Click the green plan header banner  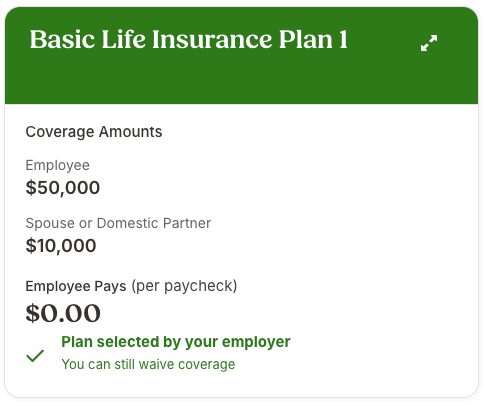(241, 55)
